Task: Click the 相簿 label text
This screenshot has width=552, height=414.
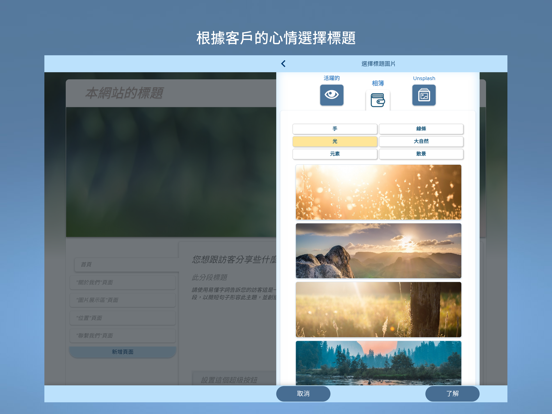Action: click(x=378, y=83)
